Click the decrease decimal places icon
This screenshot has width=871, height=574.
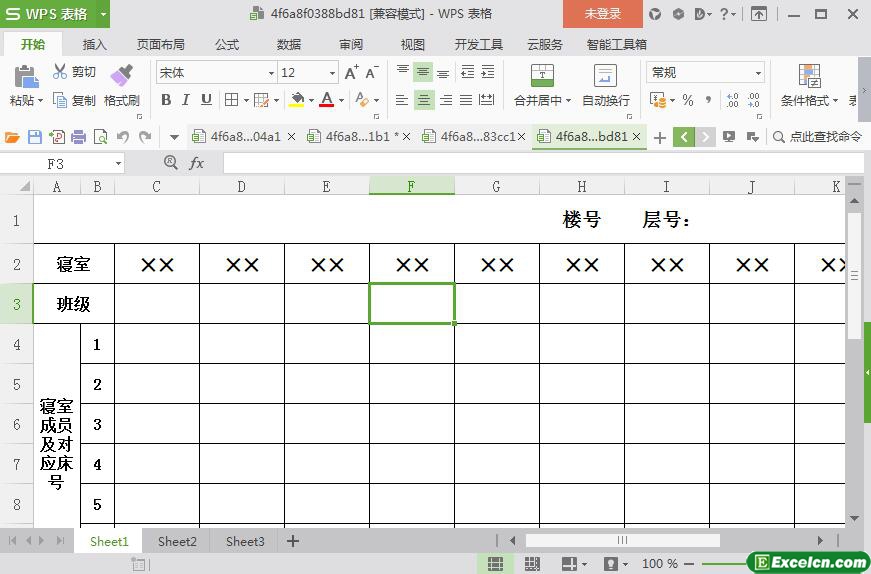pyautogui.click(x=754, y=100)
